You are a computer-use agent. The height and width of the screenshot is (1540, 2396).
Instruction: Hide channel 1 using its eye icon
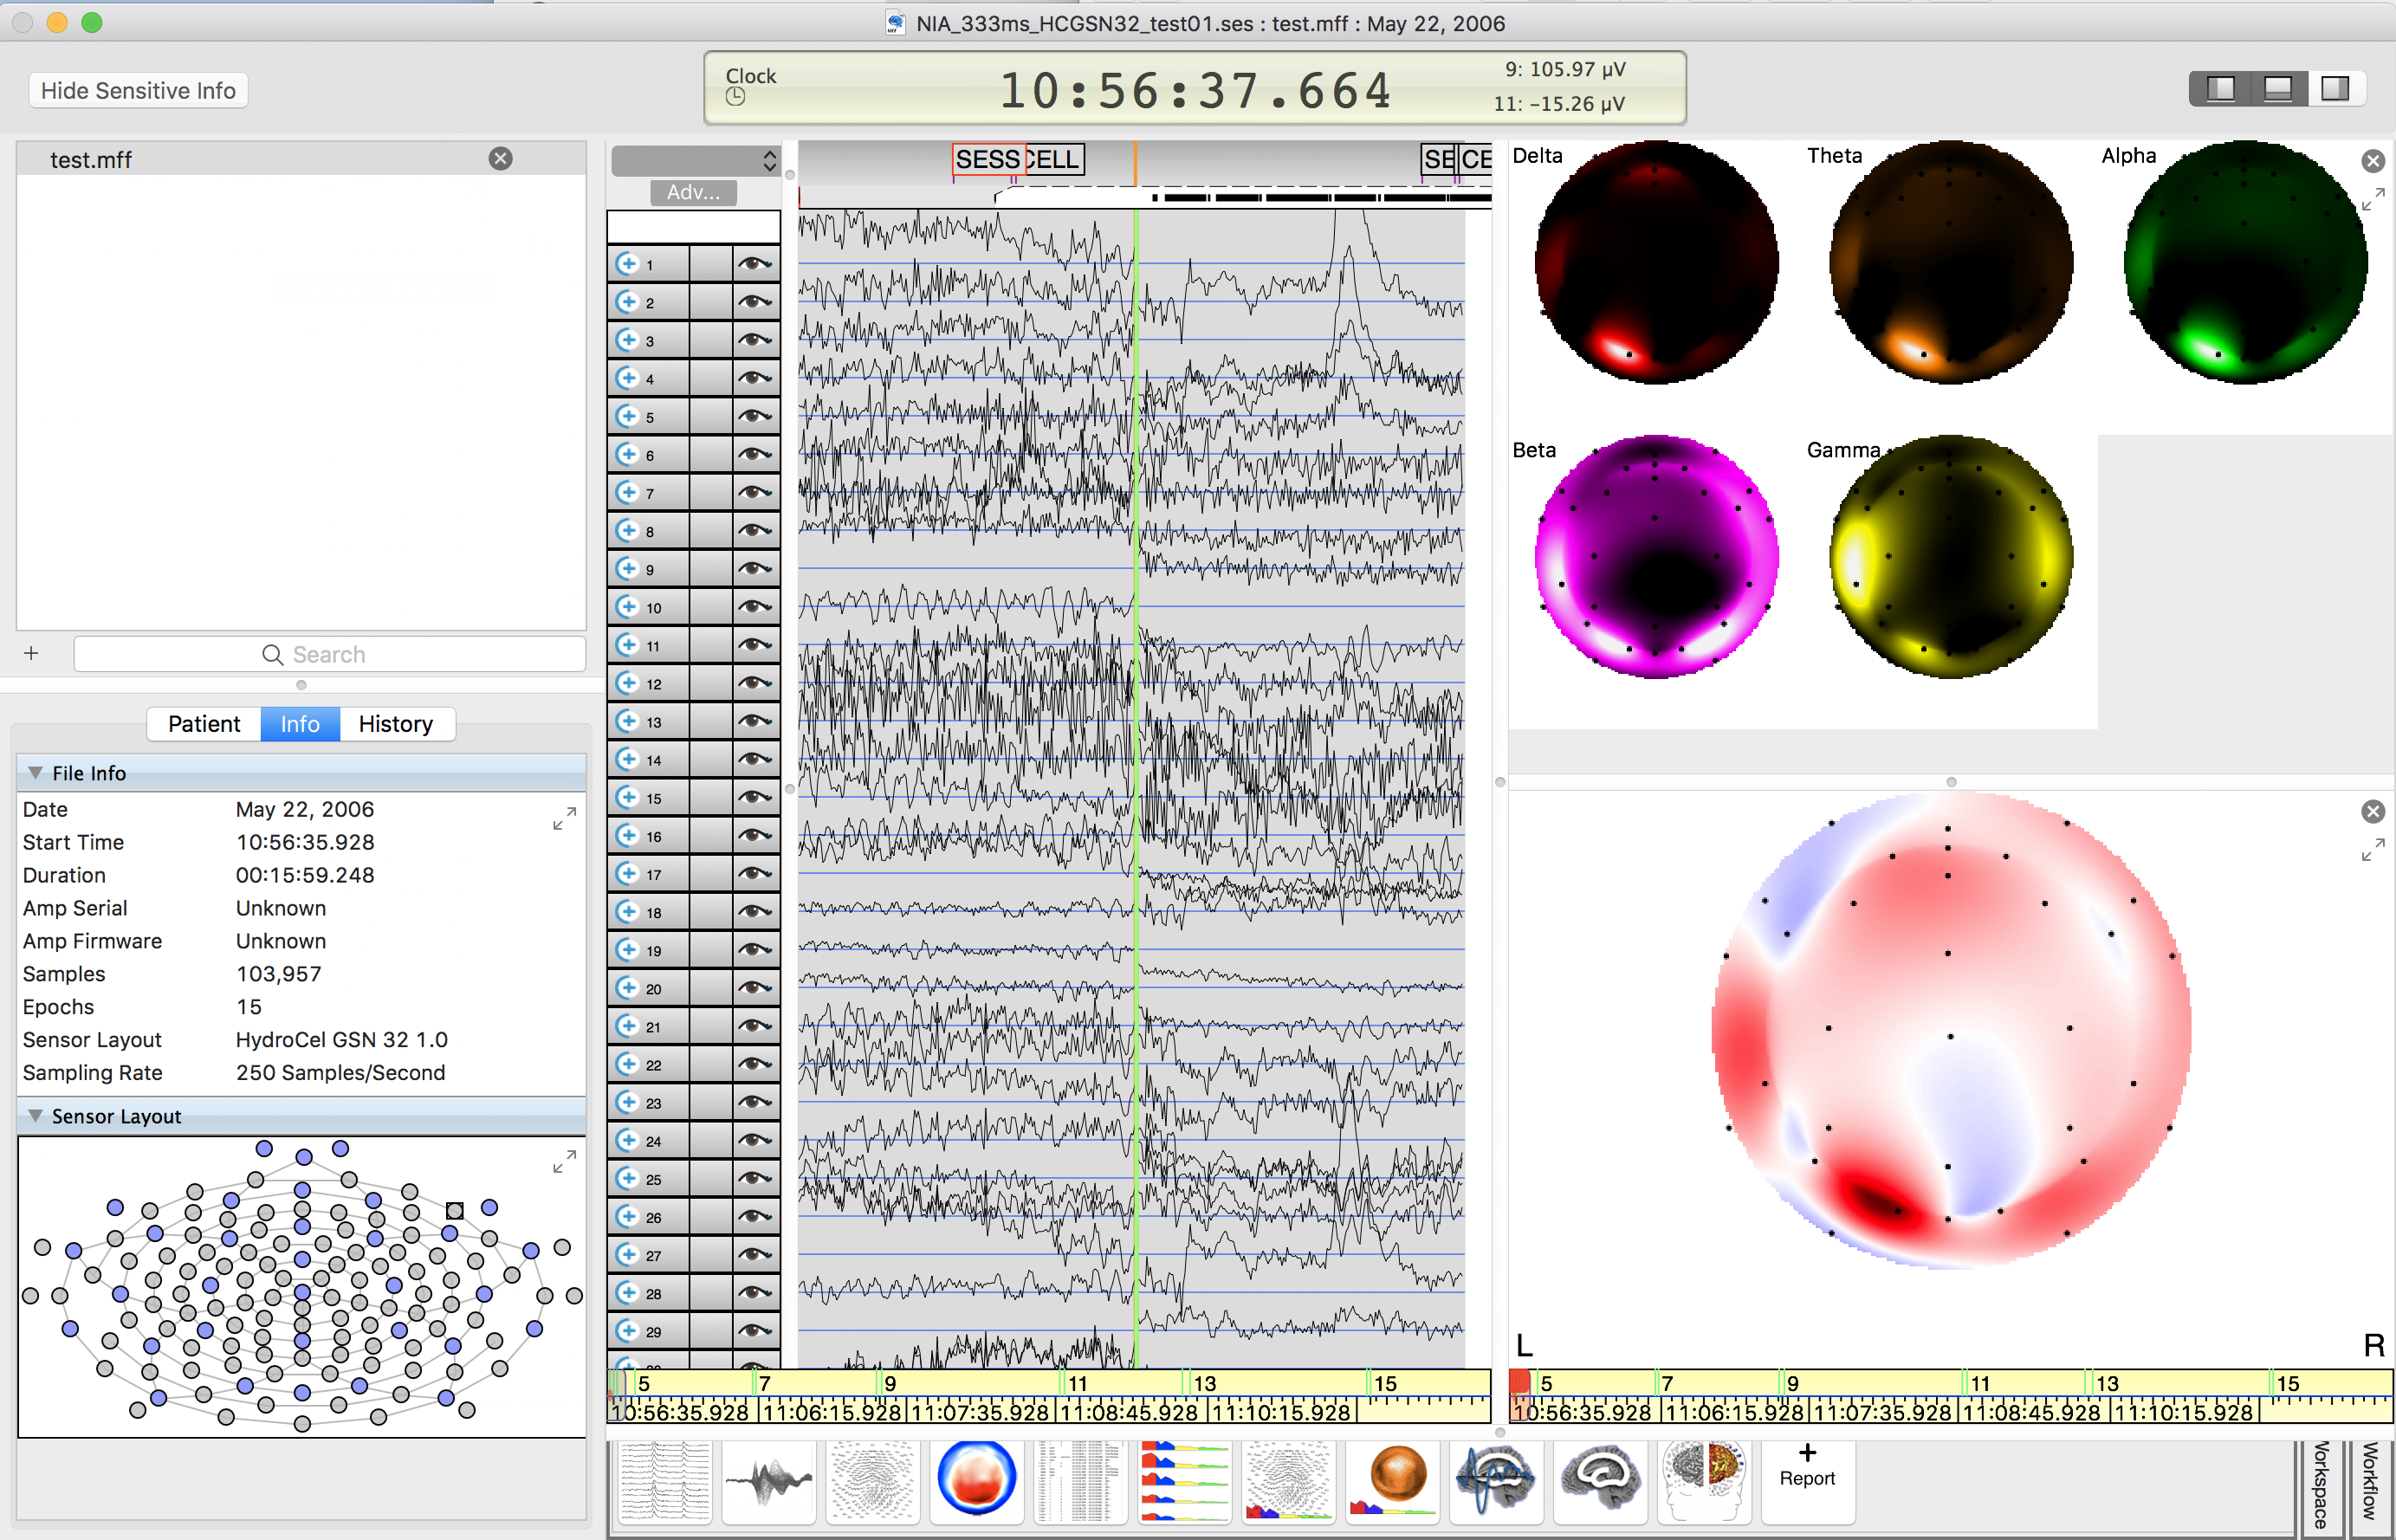click(x=755, y=264)
